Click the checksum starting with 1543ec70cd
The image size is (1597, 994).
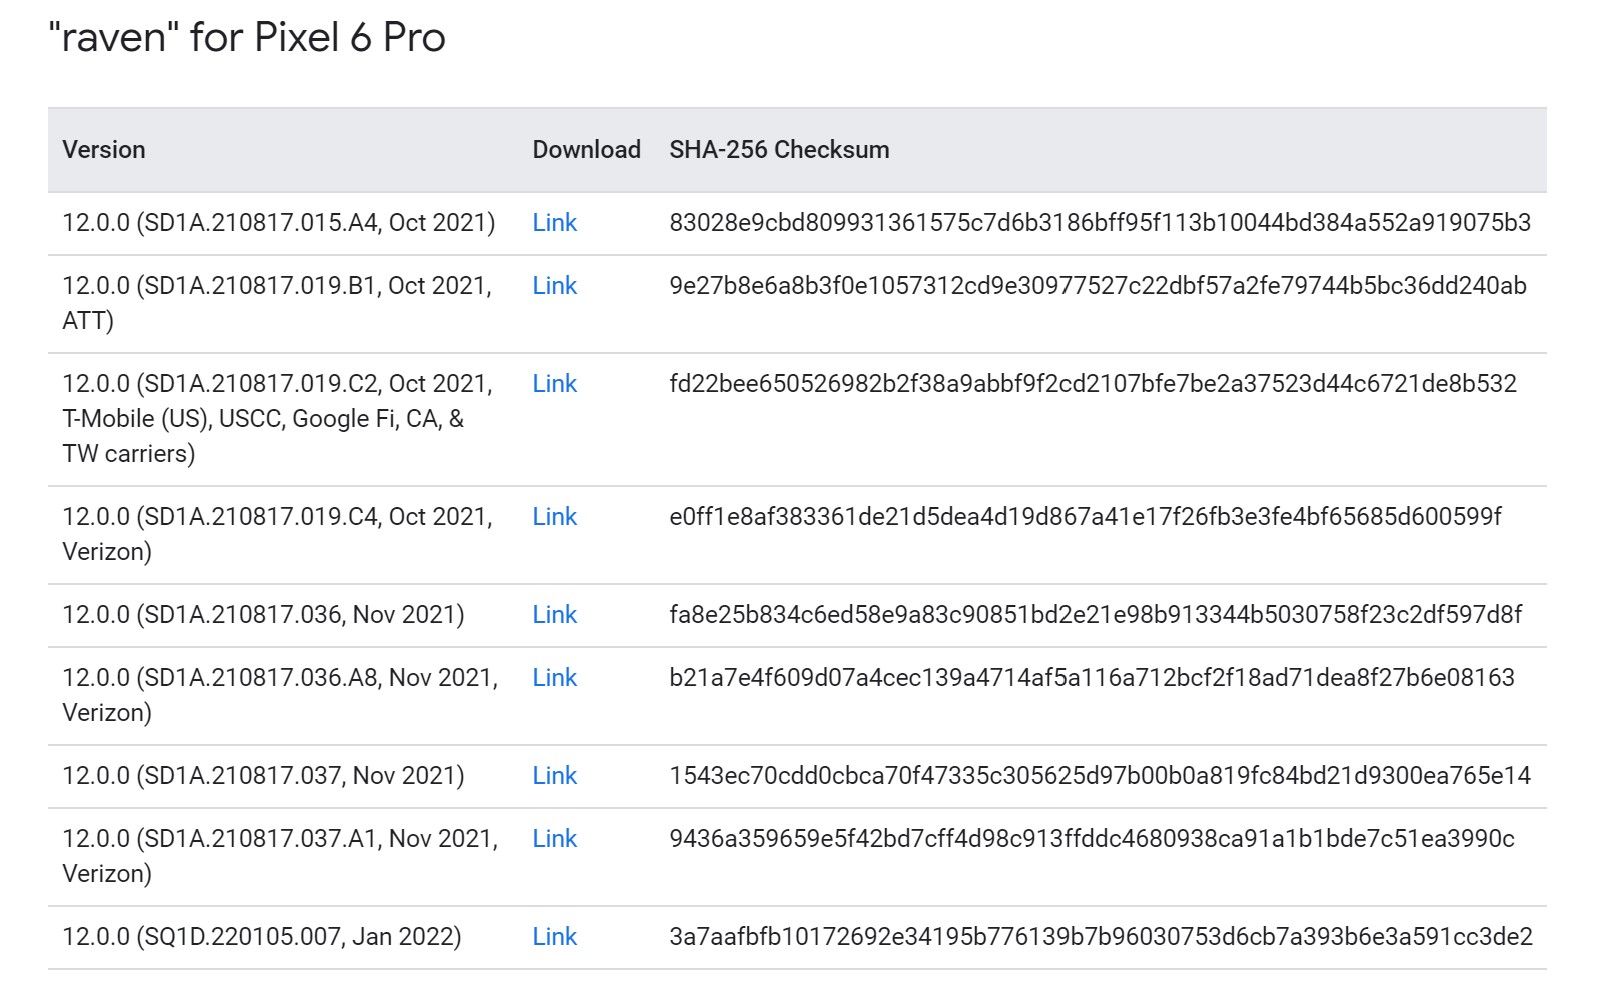pyautogui.click(x=1099, y=776)
